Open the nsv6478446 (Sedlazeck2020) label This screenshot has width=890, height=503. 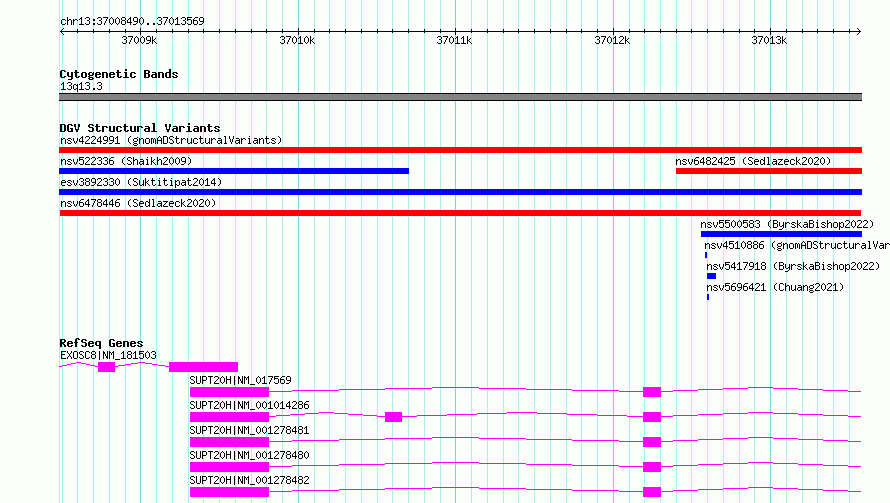138,203
